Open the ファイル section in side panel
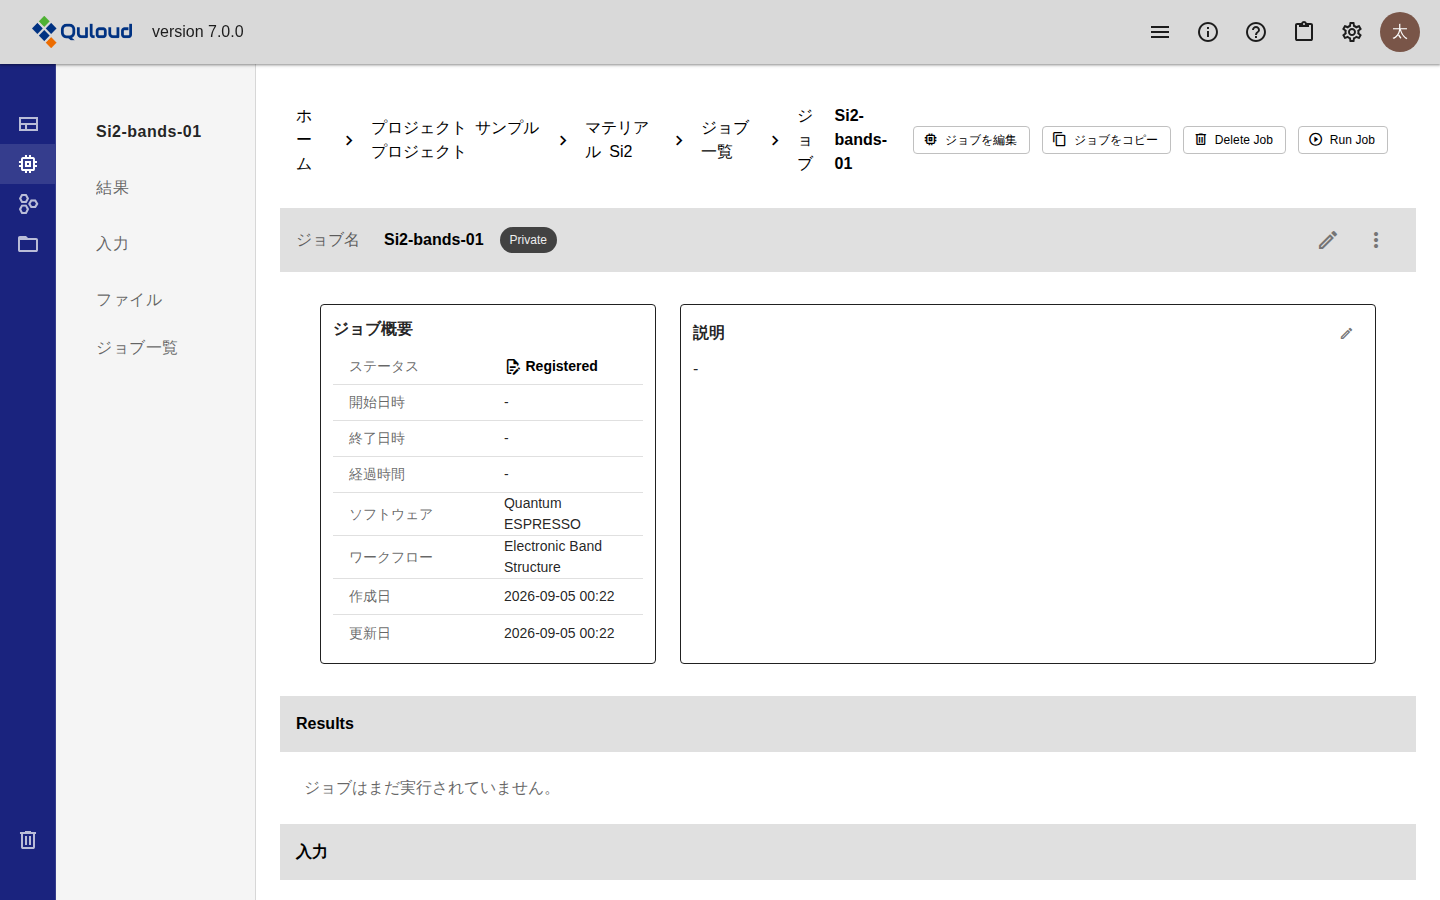This screenshot has width=1440, height=900. point(129,300)
